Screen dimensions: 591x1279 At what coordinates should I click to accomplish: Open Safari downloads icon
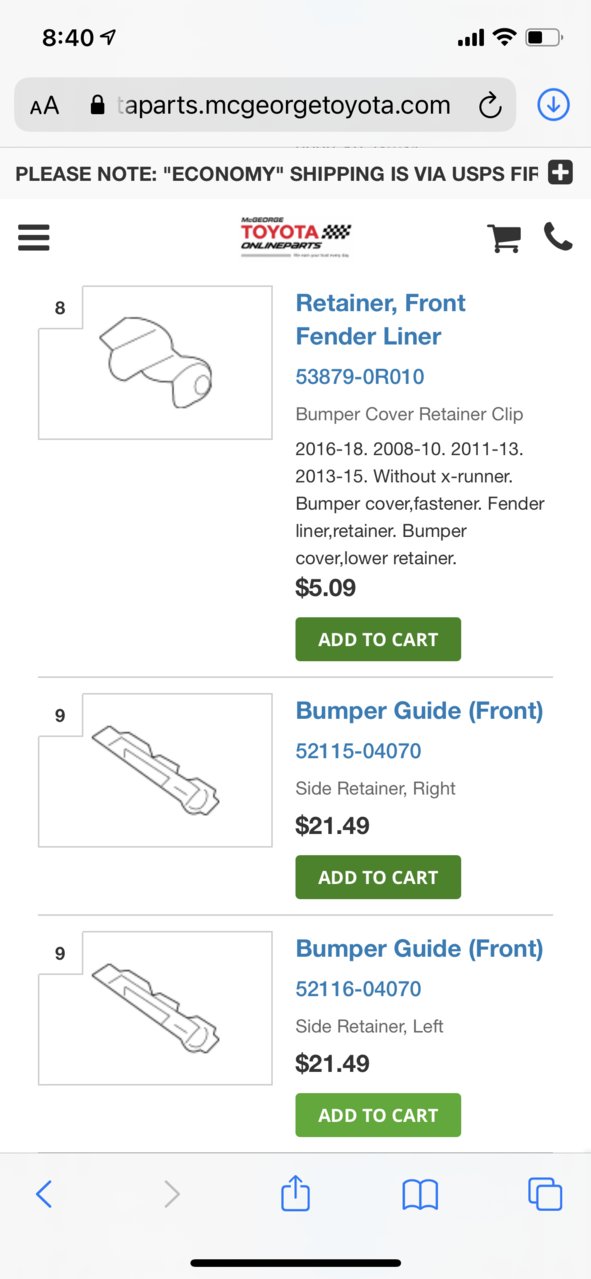click(553, 105)
